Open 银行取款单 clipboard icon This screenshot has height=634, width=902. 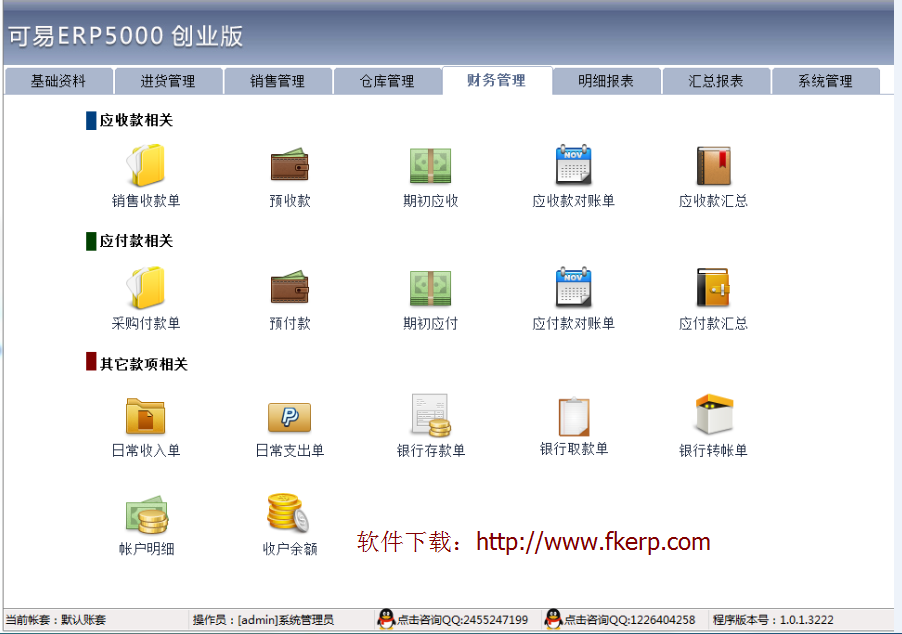(x=574, y=416)
